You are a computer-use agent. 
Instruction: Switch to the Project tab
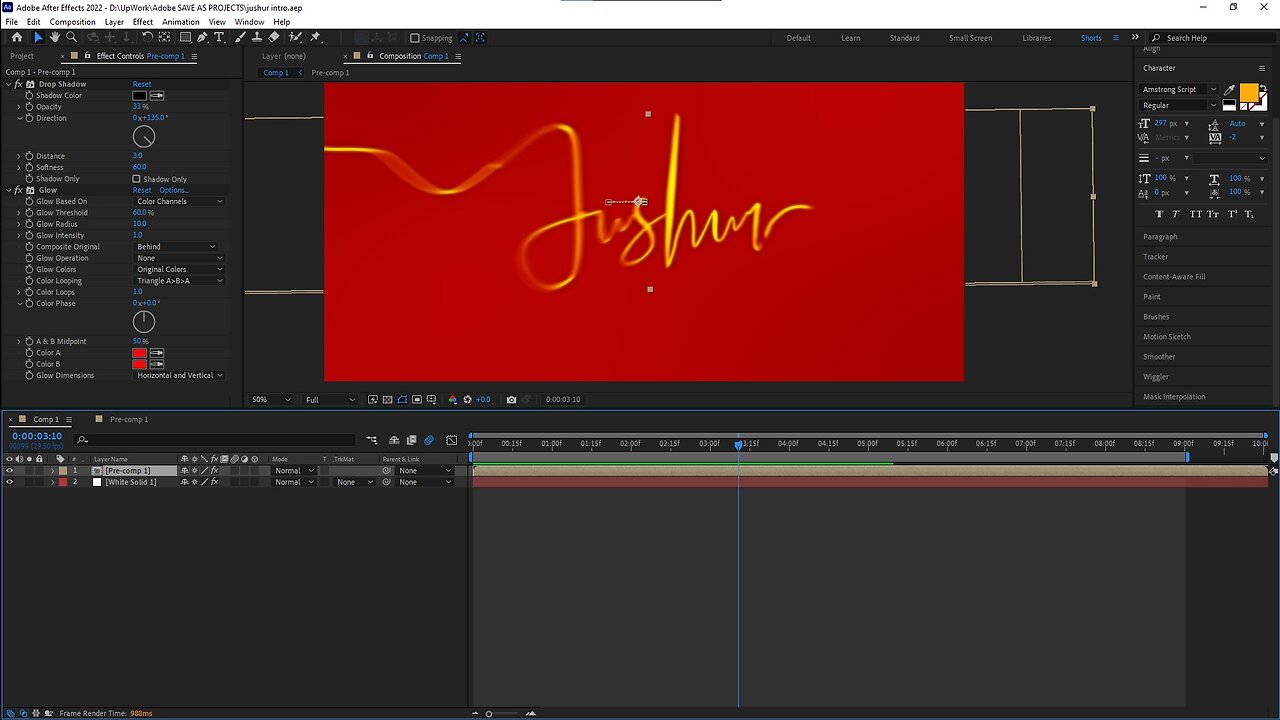(22, 56)
